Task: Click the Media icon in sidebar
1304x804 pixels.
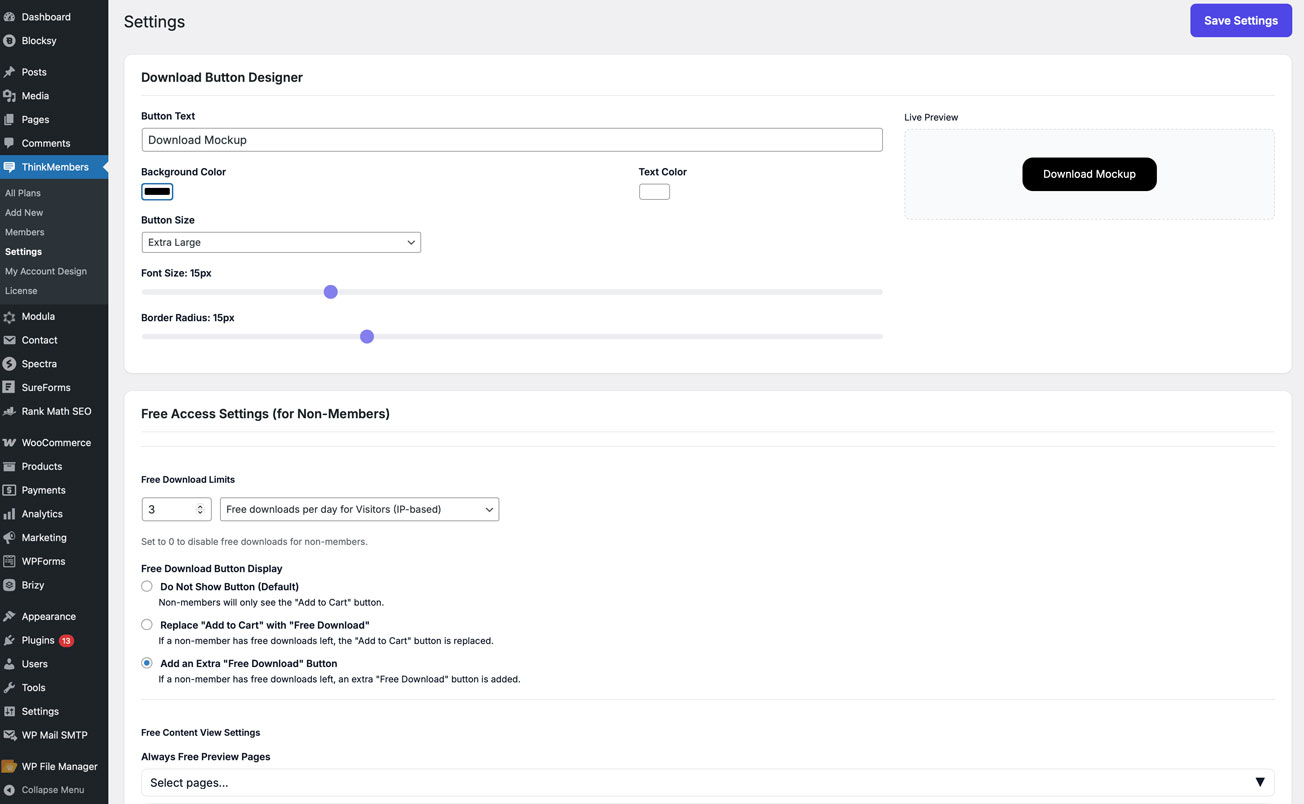Action: click(9, 96)
